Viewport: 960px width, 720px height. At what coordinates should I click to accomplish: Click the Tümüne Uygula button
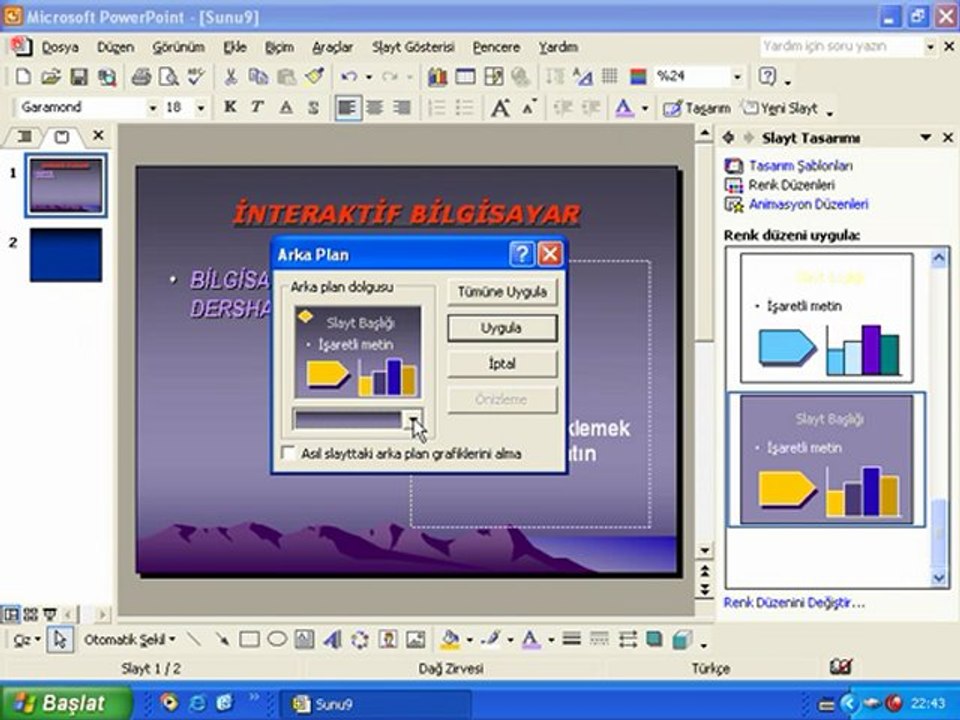point(502,292)
